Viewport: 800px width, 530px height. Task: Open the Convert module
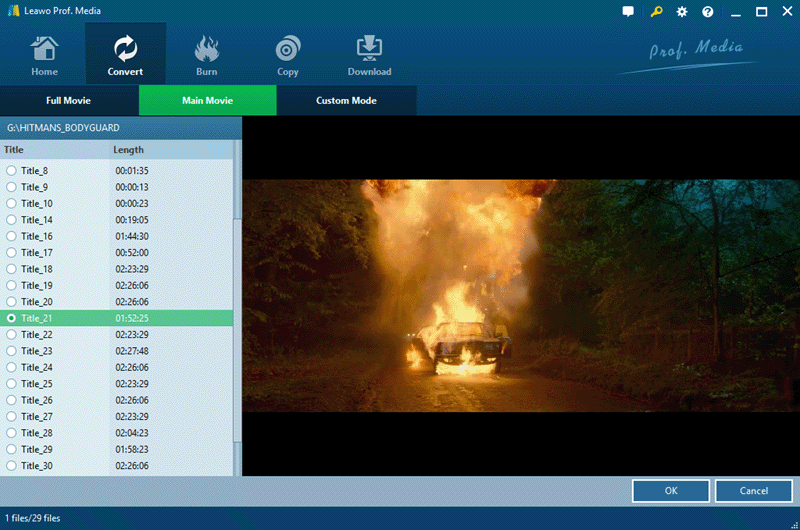pyautogui.click(x=125, y=55)
